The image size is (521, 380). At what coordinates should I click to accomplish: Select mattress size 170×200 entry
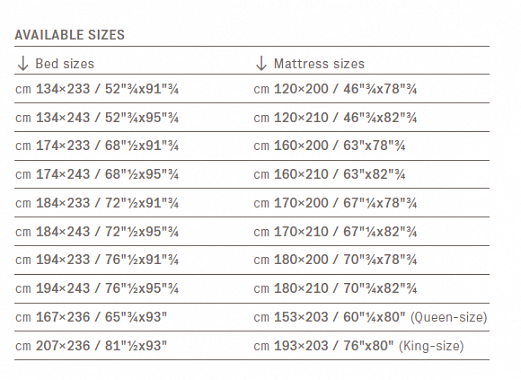tap(335, 203)
